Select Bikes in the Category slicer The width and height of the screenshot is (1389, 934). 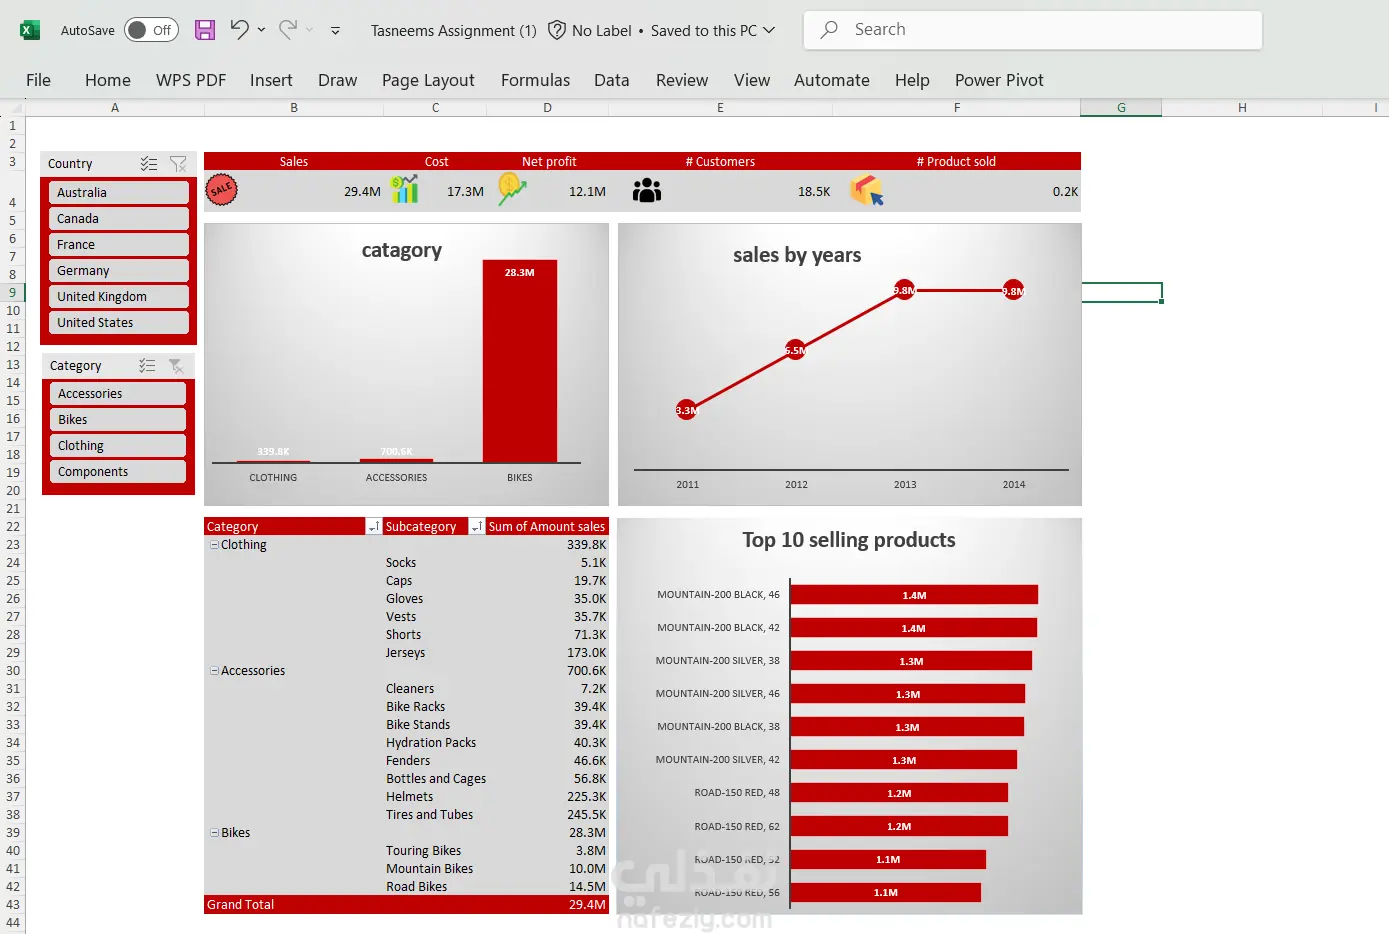coord(118,419)
